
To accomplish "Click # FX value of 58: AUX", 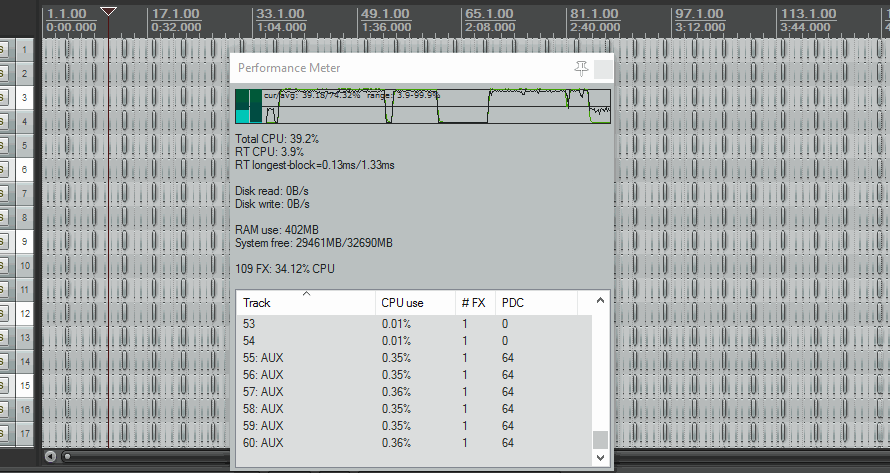I will coord(464,409).
